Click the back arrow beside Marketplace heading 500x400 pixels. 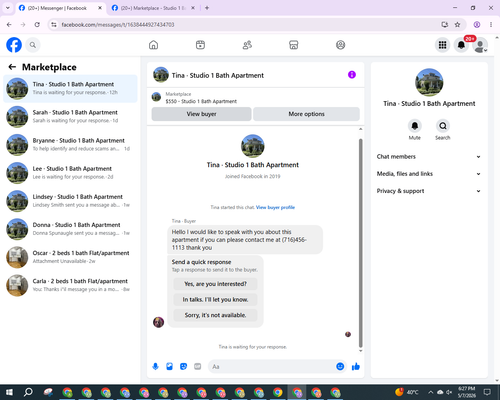point(12,67)
